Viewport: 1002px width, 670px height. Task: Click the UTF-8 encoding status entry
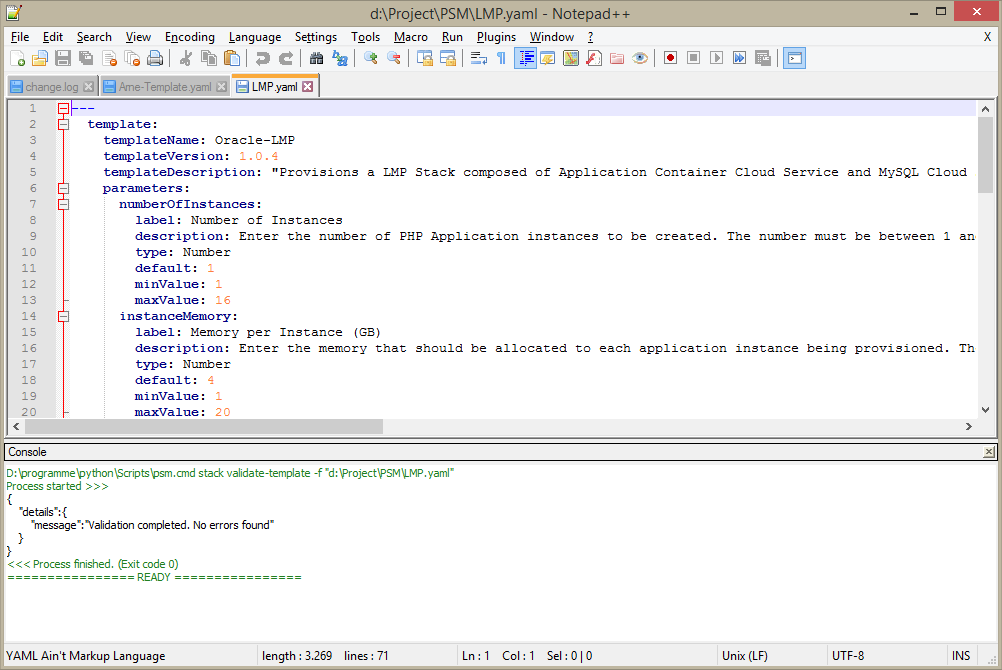pyautogui.click(x=848, y=656)
